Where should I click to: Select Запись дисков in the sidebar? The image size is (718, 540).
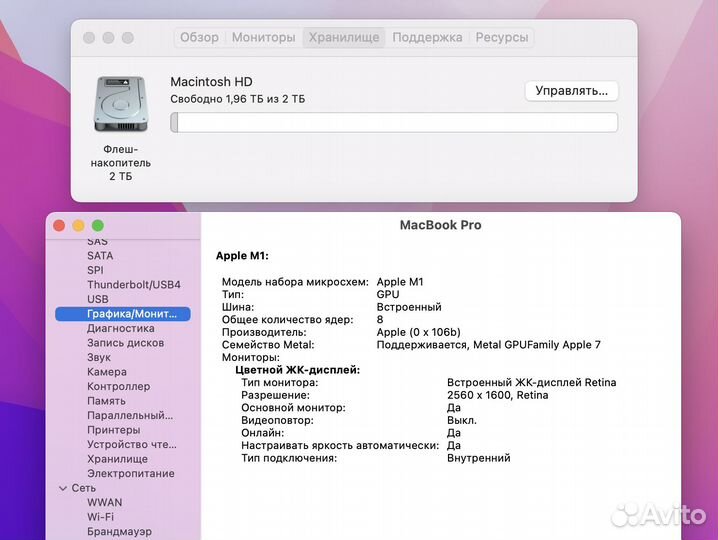125,343
